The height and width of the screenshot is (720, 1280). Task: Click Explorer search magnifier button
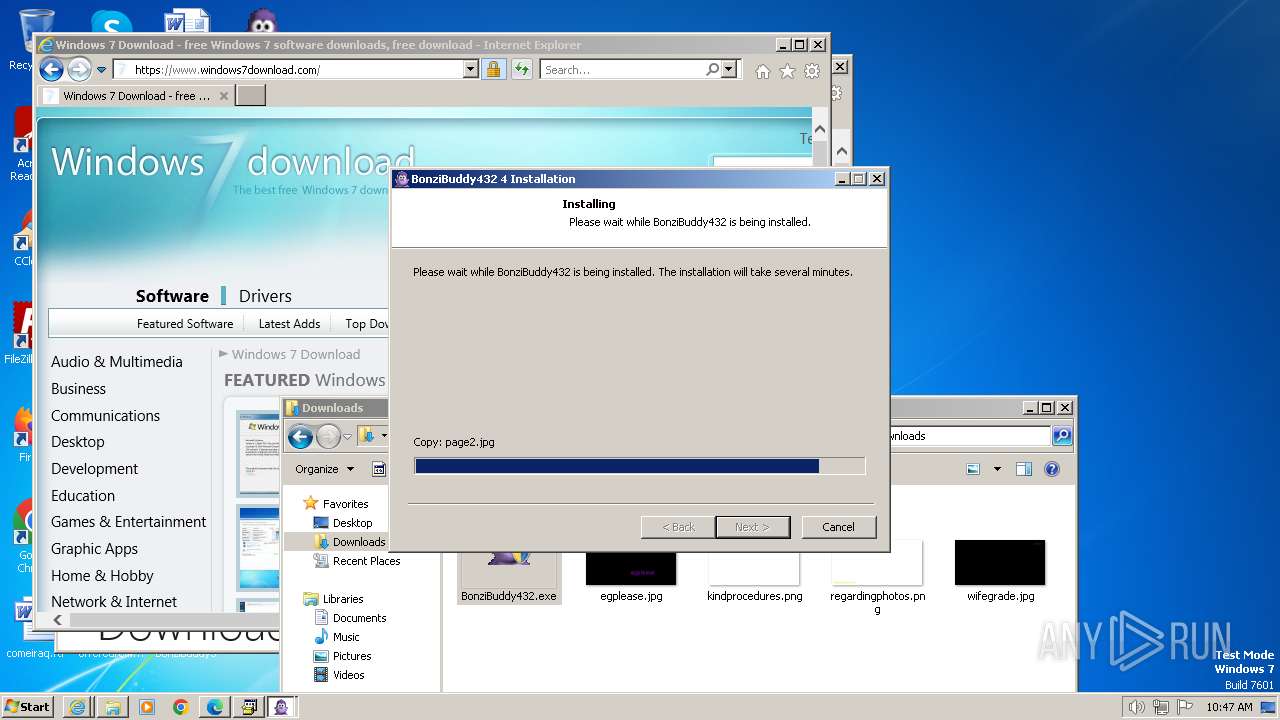1062,436
